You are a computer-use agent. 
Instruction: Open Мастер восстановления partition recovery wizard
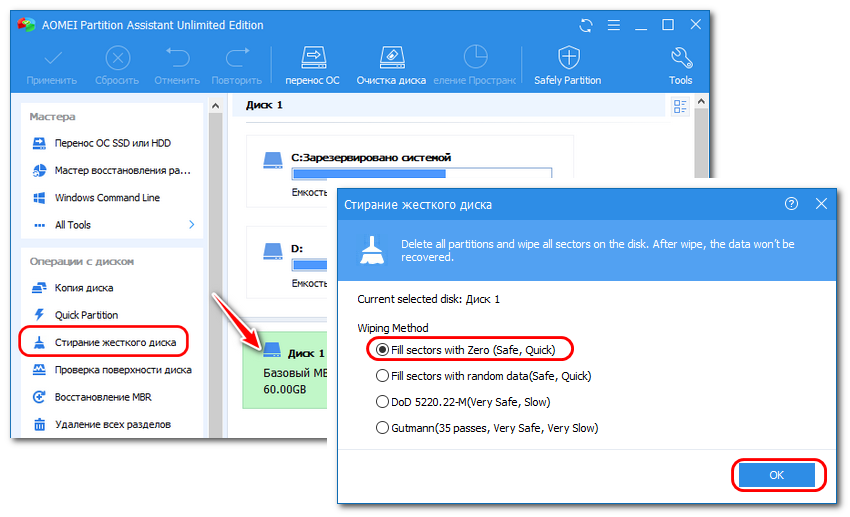[x=112, y=170]
